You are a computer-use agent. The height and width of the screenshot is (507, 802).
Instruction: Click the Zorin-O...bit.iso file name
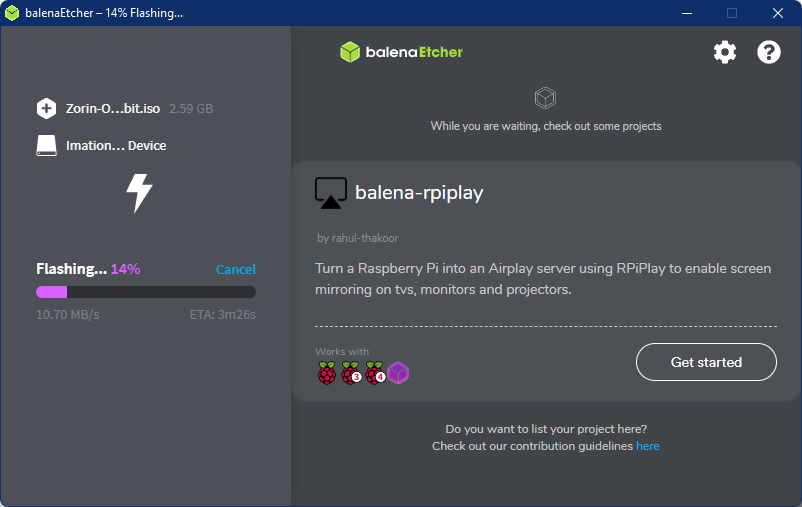point(113,109)
